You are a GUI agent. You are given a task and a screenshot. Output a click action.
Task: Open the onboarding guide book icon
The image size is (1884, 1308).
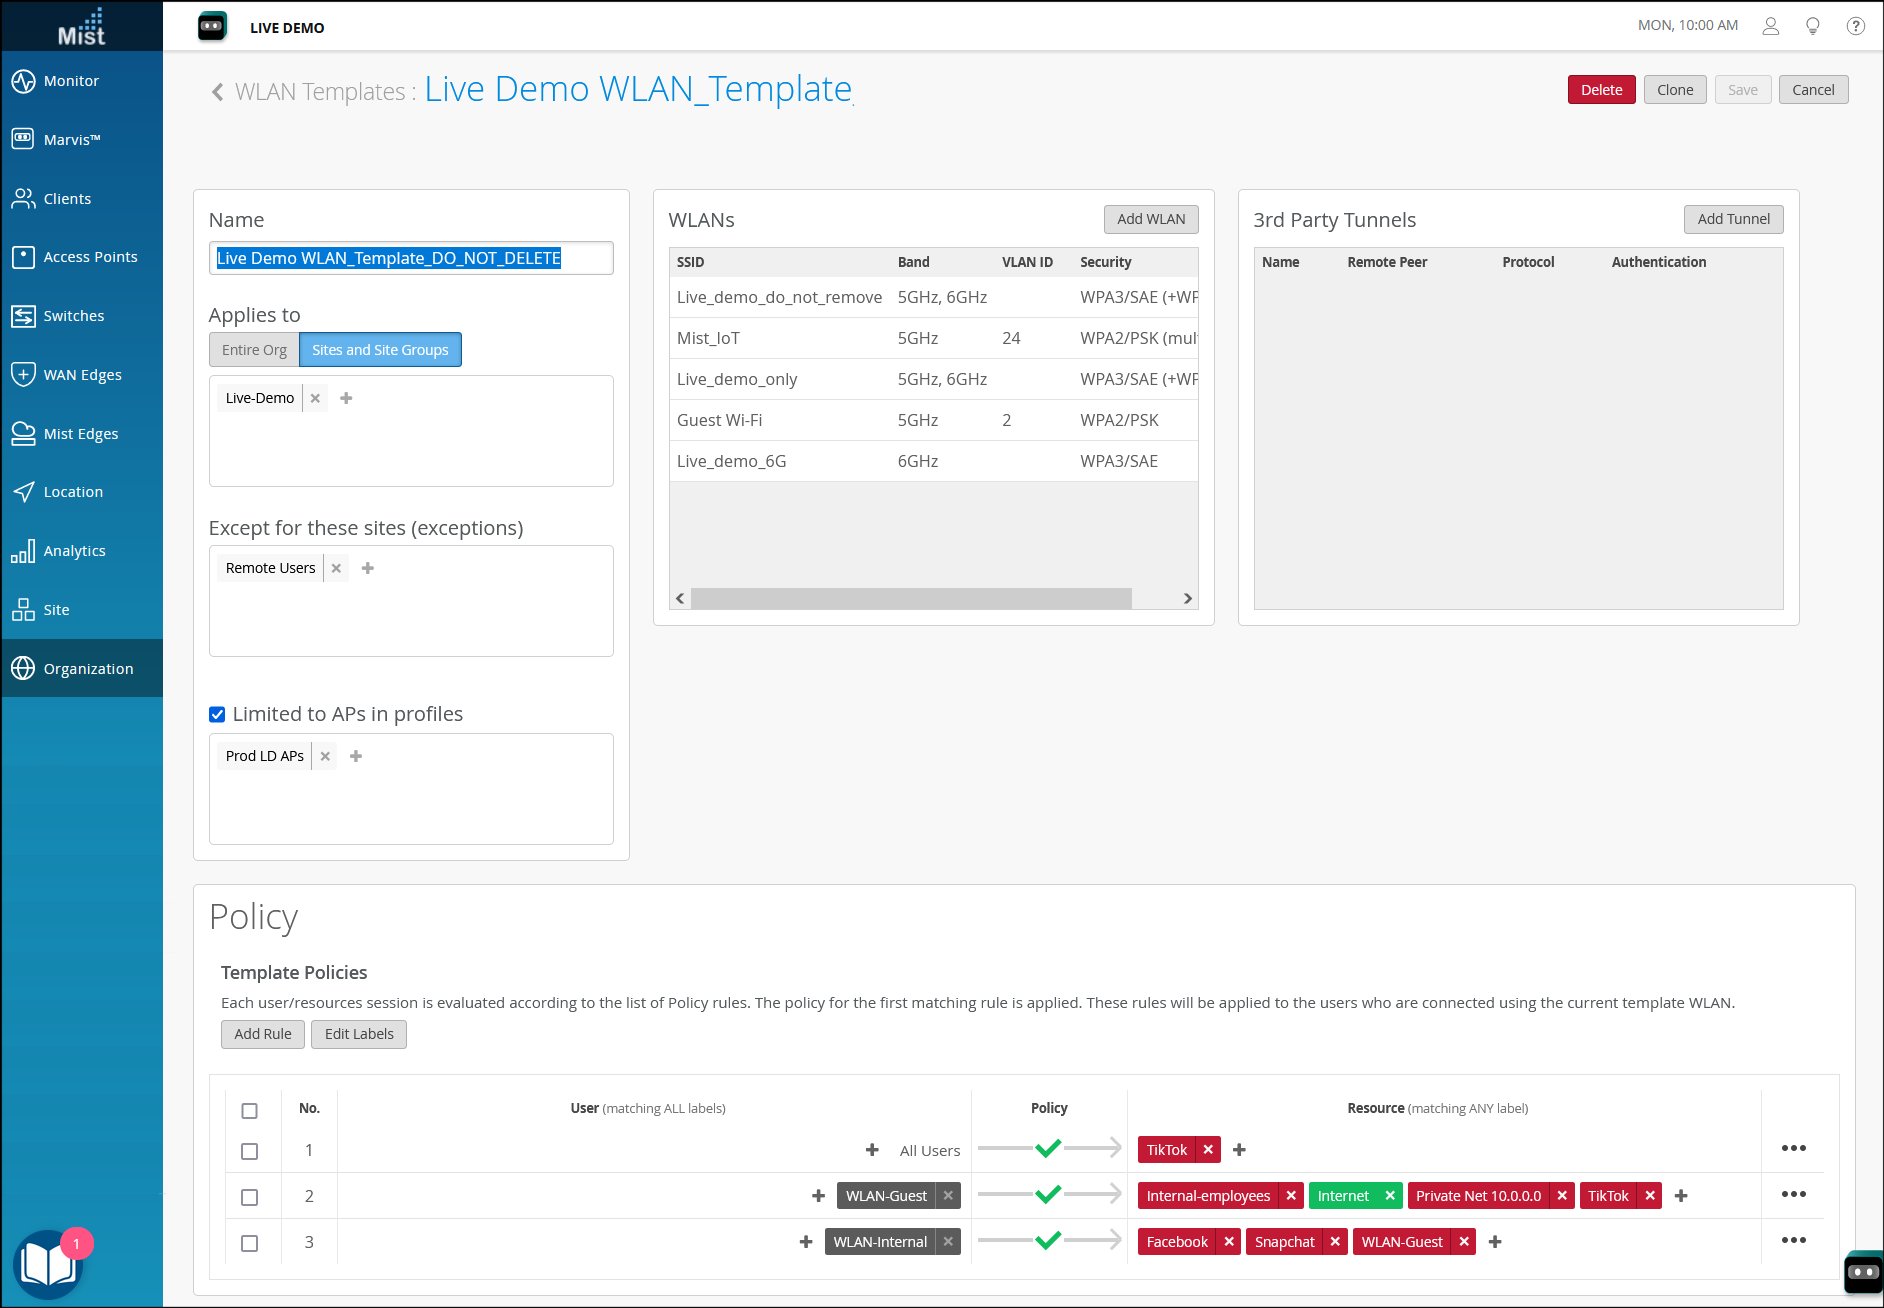(48, 1264)
